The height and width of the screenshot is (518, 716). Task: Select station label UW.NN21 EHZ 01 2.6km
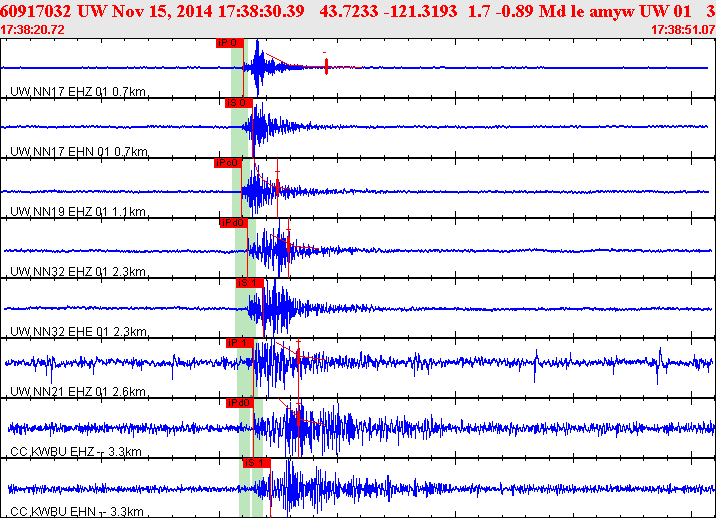(78, 392)
